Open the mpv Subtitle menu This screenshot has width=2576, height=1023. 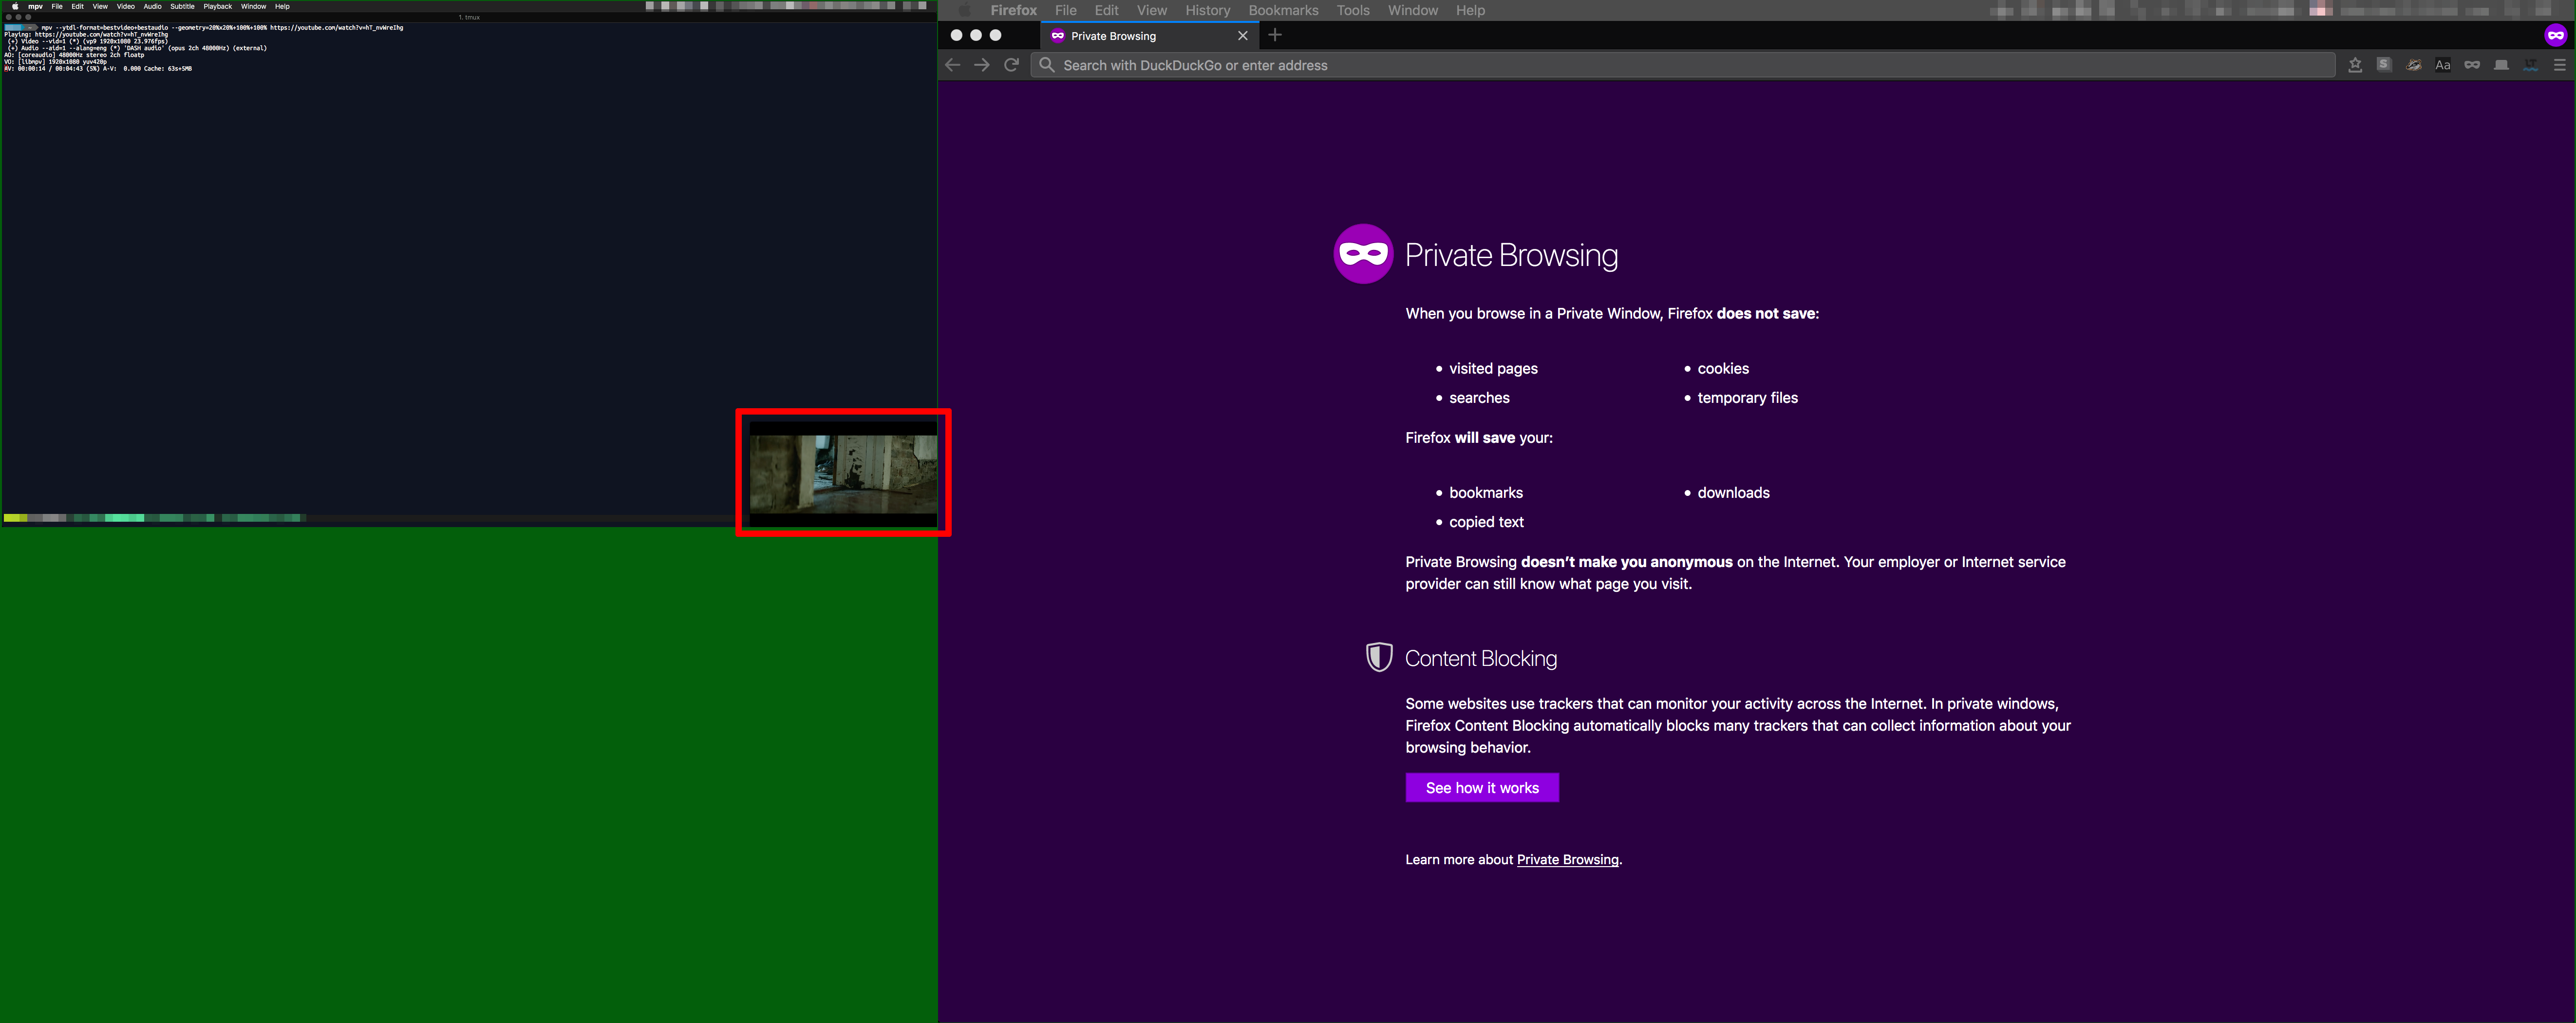point(182,6)
